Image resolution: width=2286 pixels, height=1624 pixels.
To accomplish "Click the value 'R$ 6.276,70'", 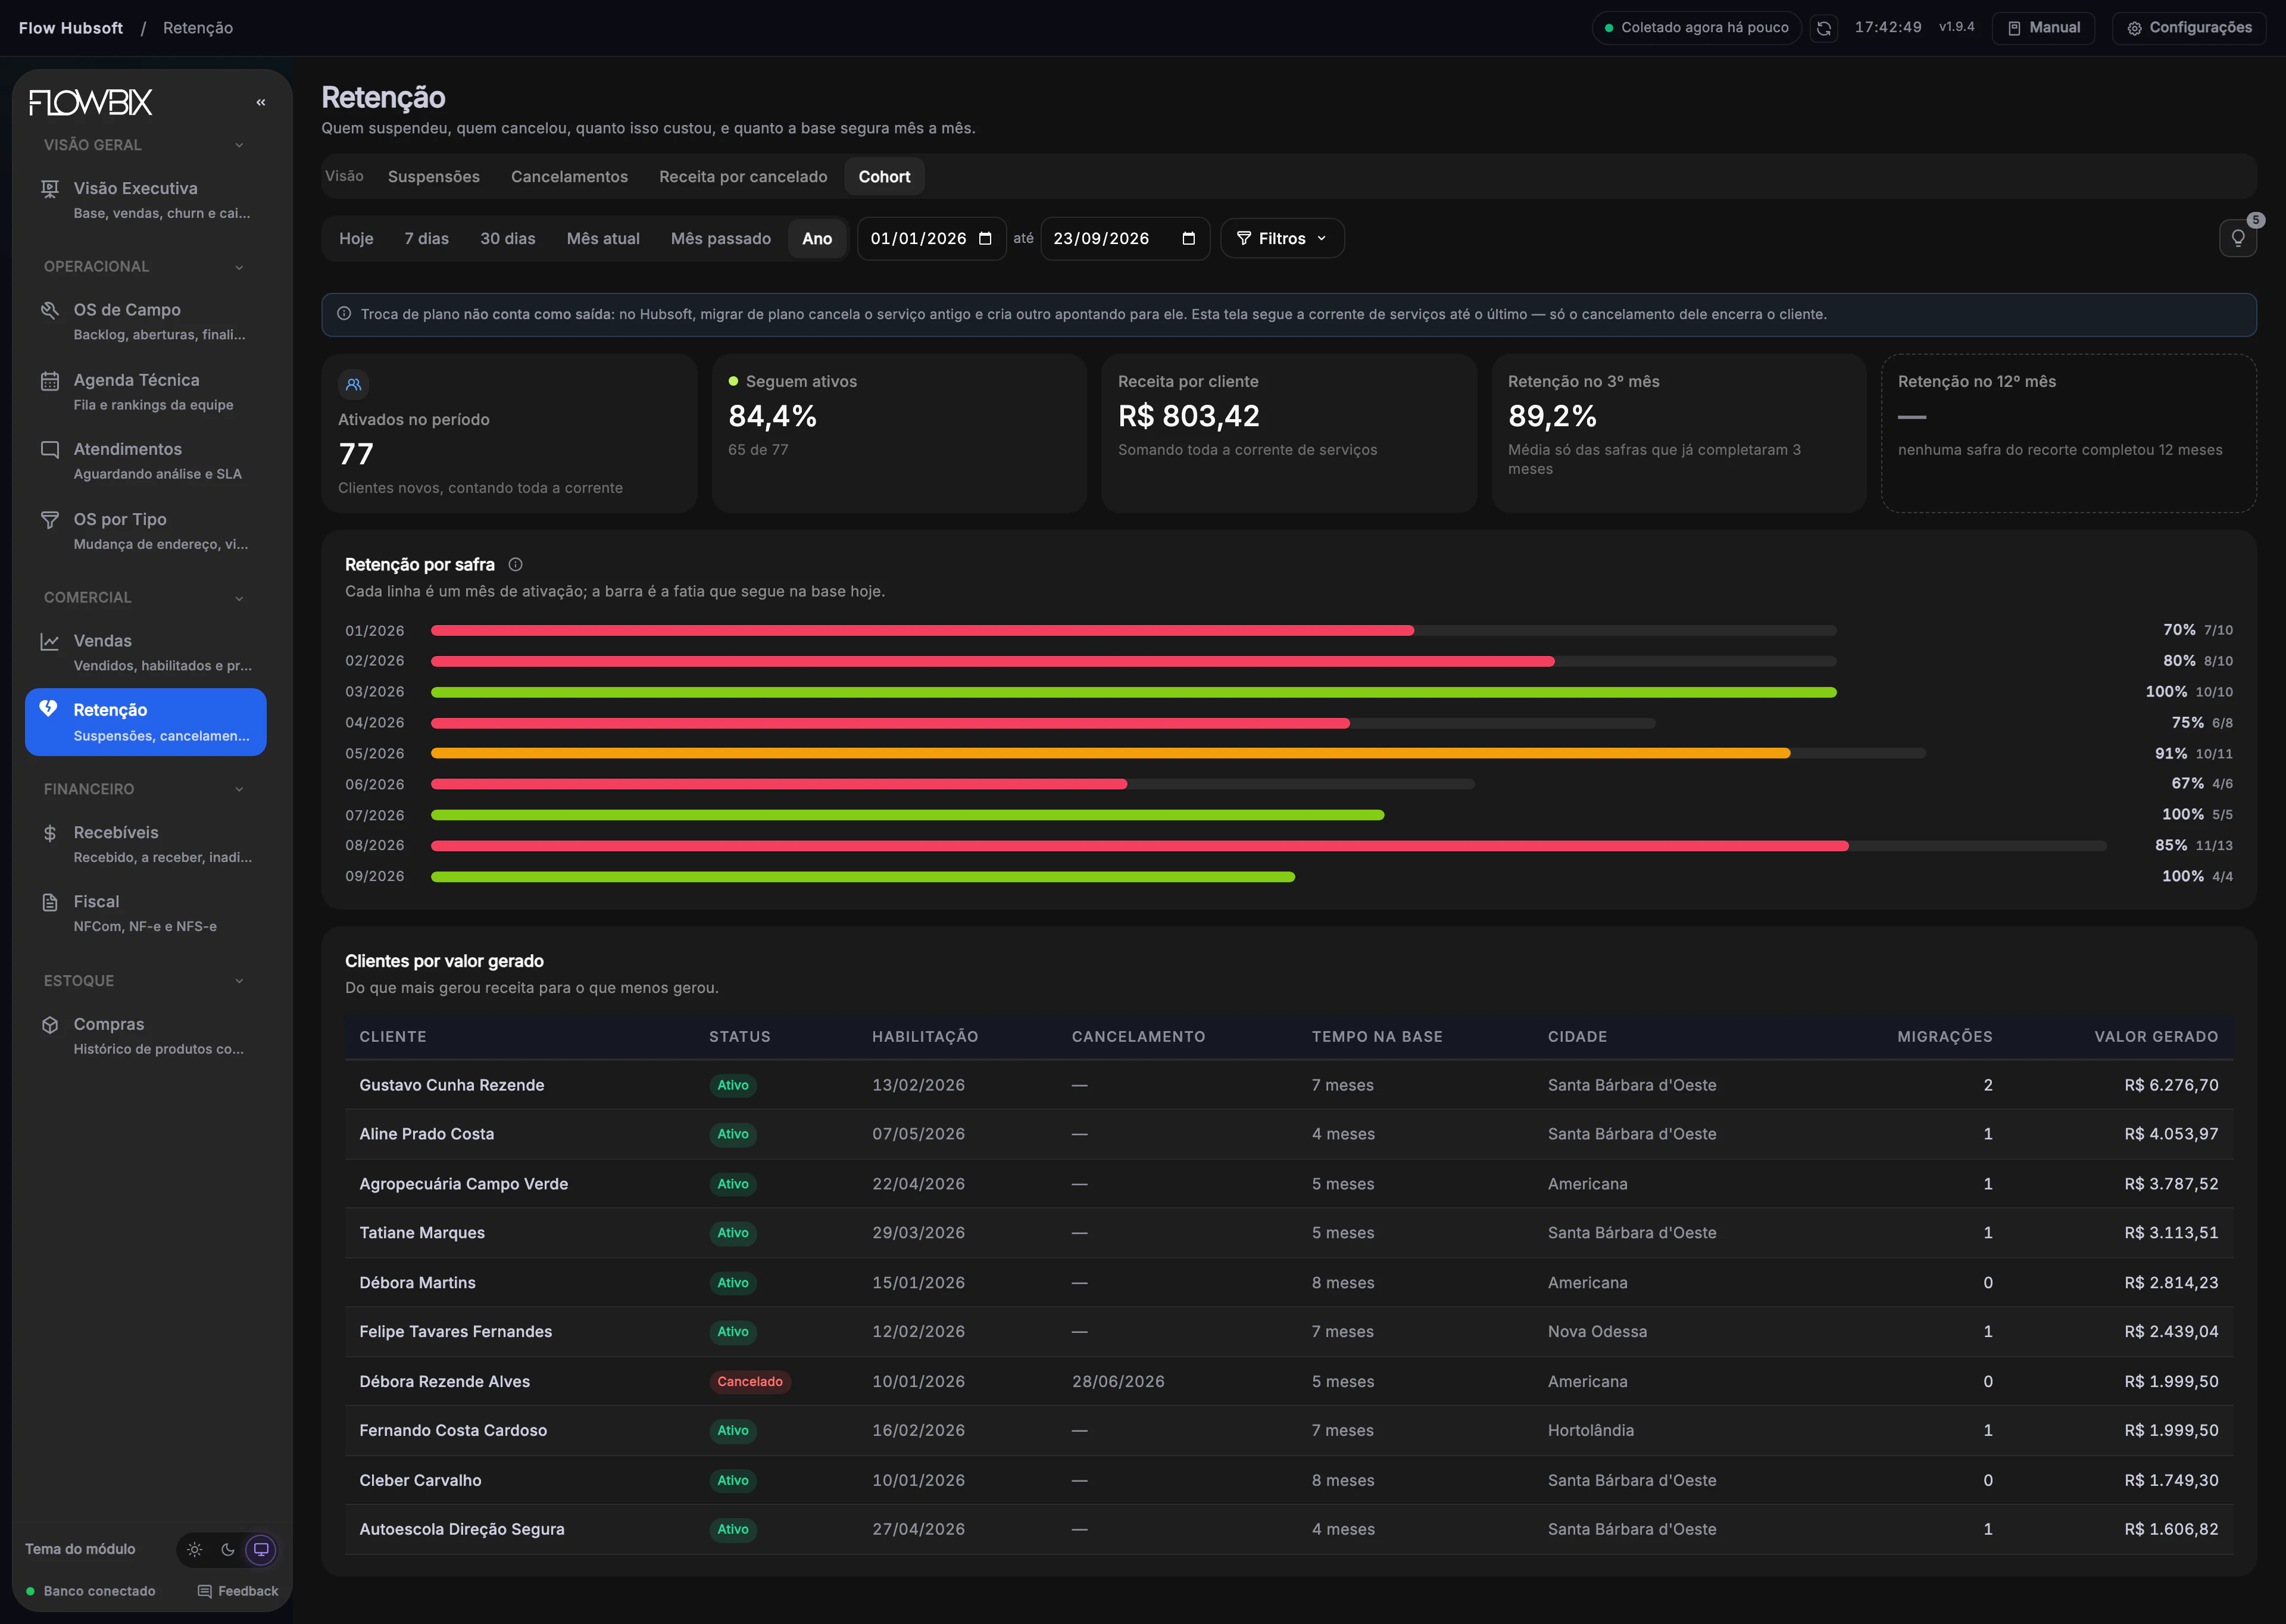I will 2171,1085.
